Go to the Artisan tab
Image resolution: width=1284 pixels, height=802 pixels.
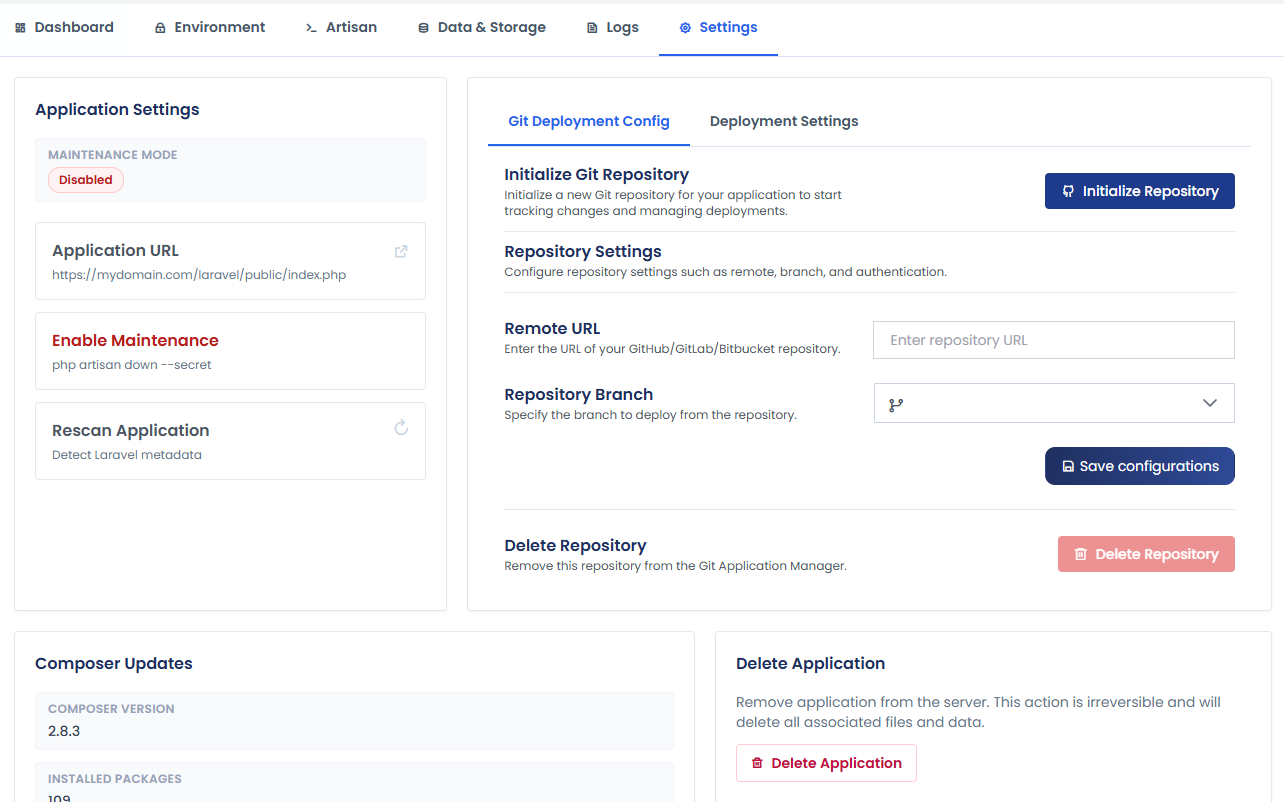(341, 28)
